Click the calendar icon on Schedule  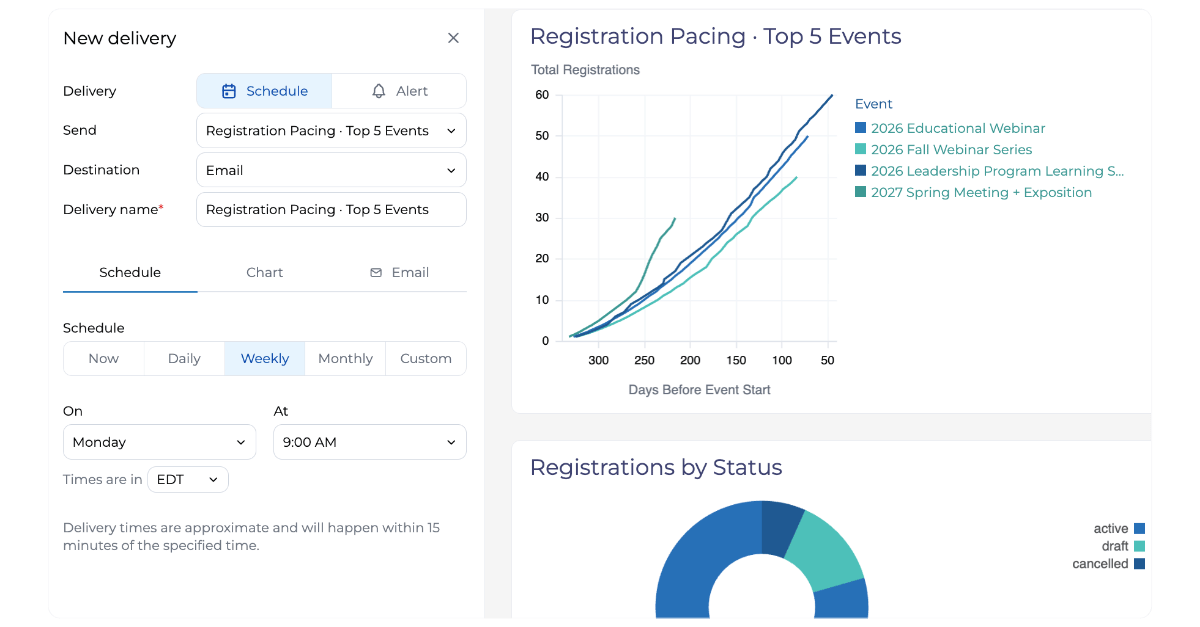coord(229,91)
